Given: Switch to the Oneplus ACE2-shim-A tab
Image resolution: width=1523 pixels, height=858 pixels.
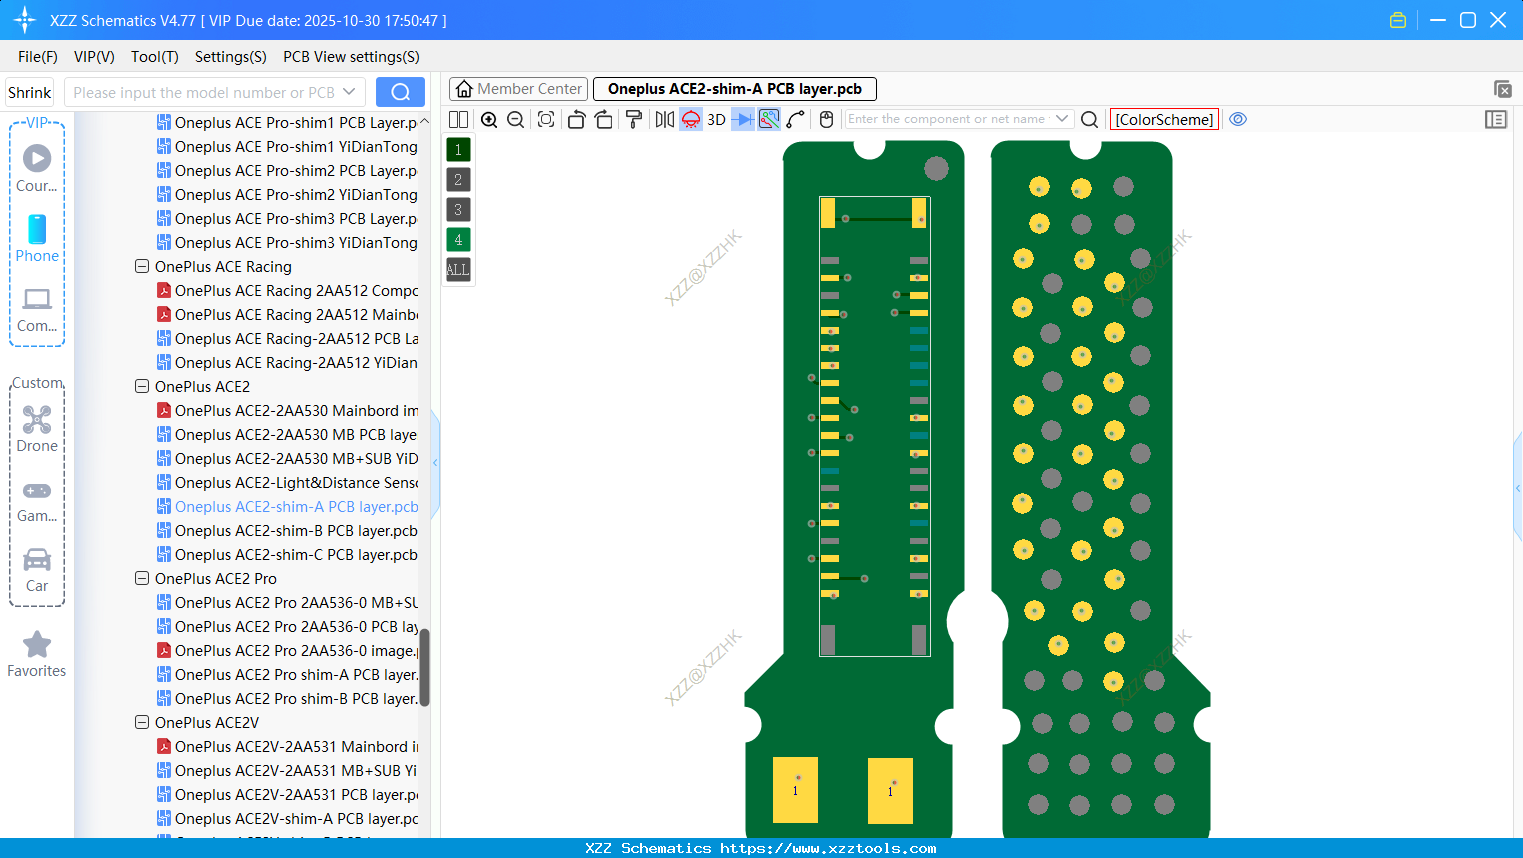Looking at the screenshot, I should (736, 88).
